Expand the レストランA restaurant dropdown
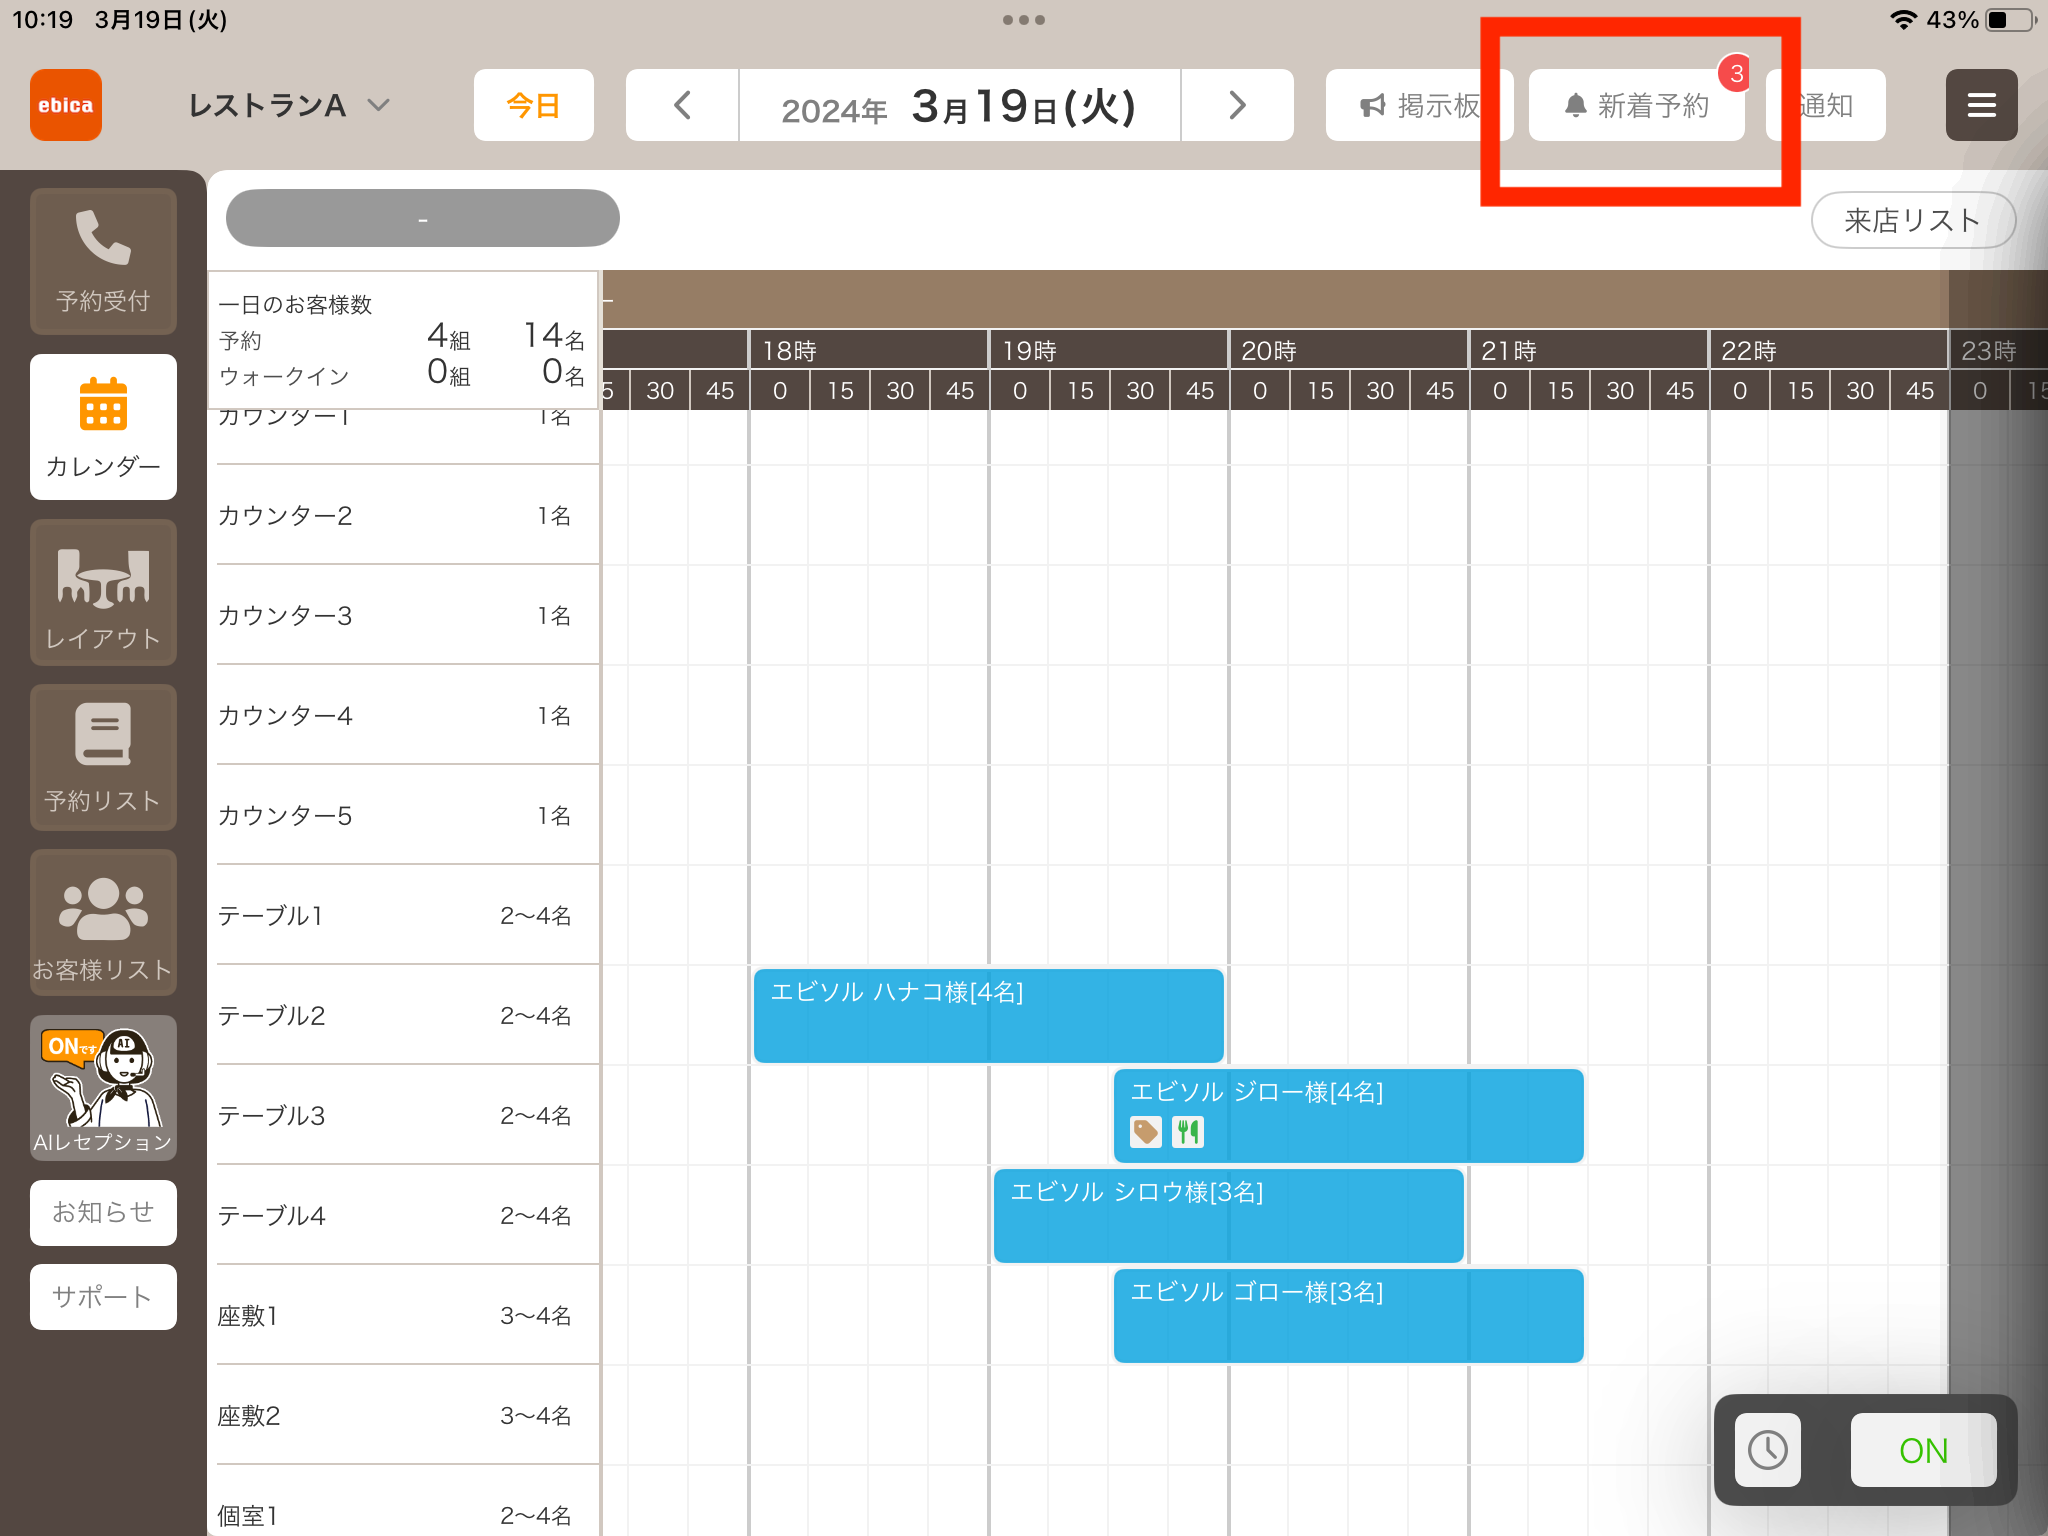The width and height of the screenshot is (2048, 1536). [288, 105]
